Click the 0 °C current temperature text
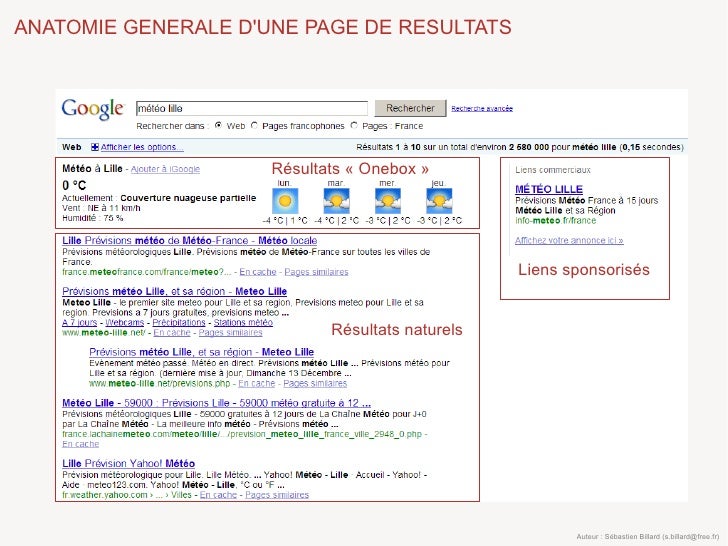Image resolution: width=728 pixels, height=546 pixels. [74, 185]
